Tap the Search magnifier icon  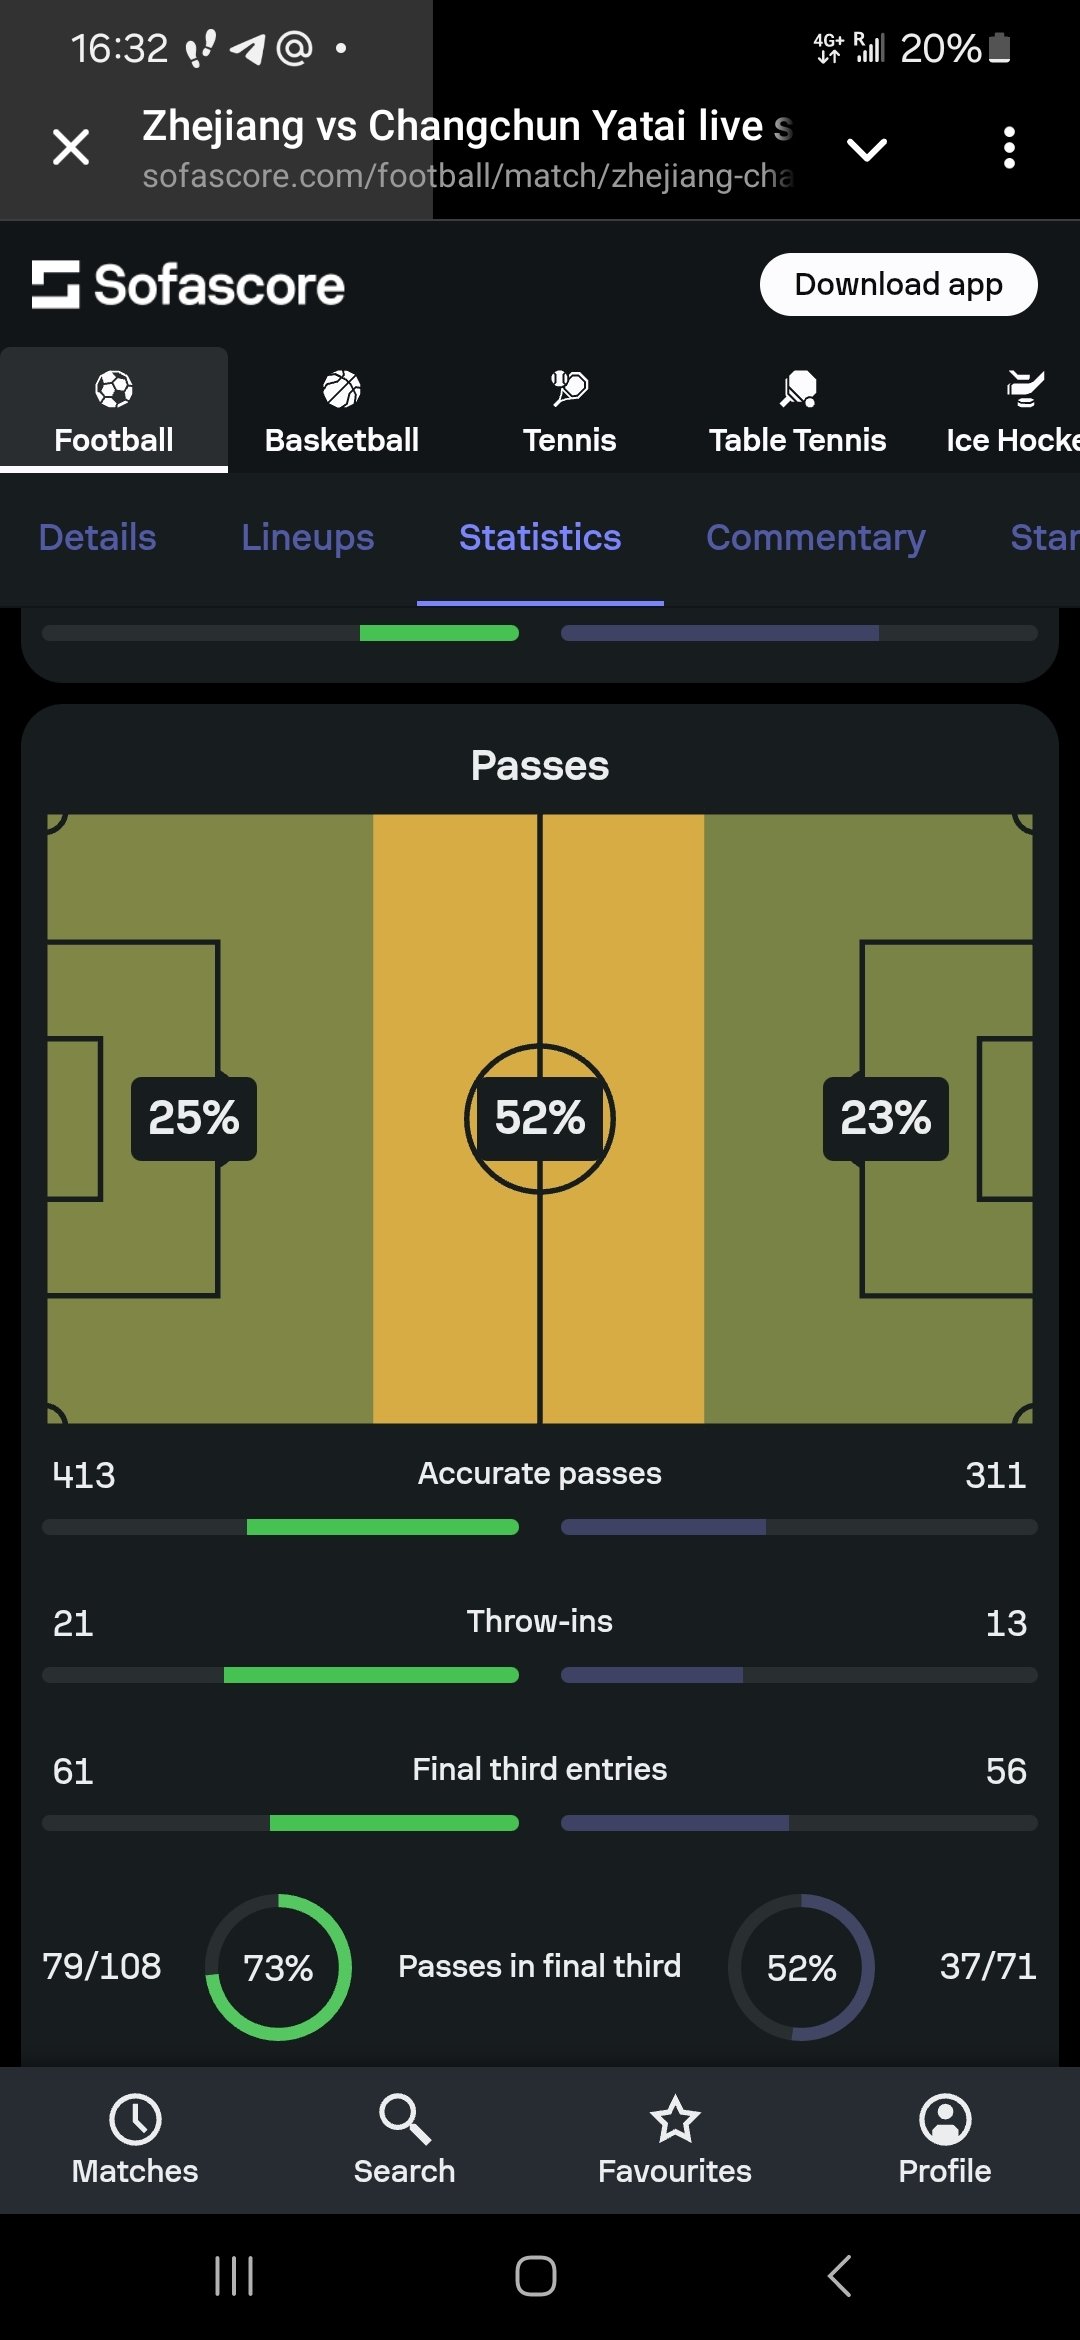coord(404,2120)
